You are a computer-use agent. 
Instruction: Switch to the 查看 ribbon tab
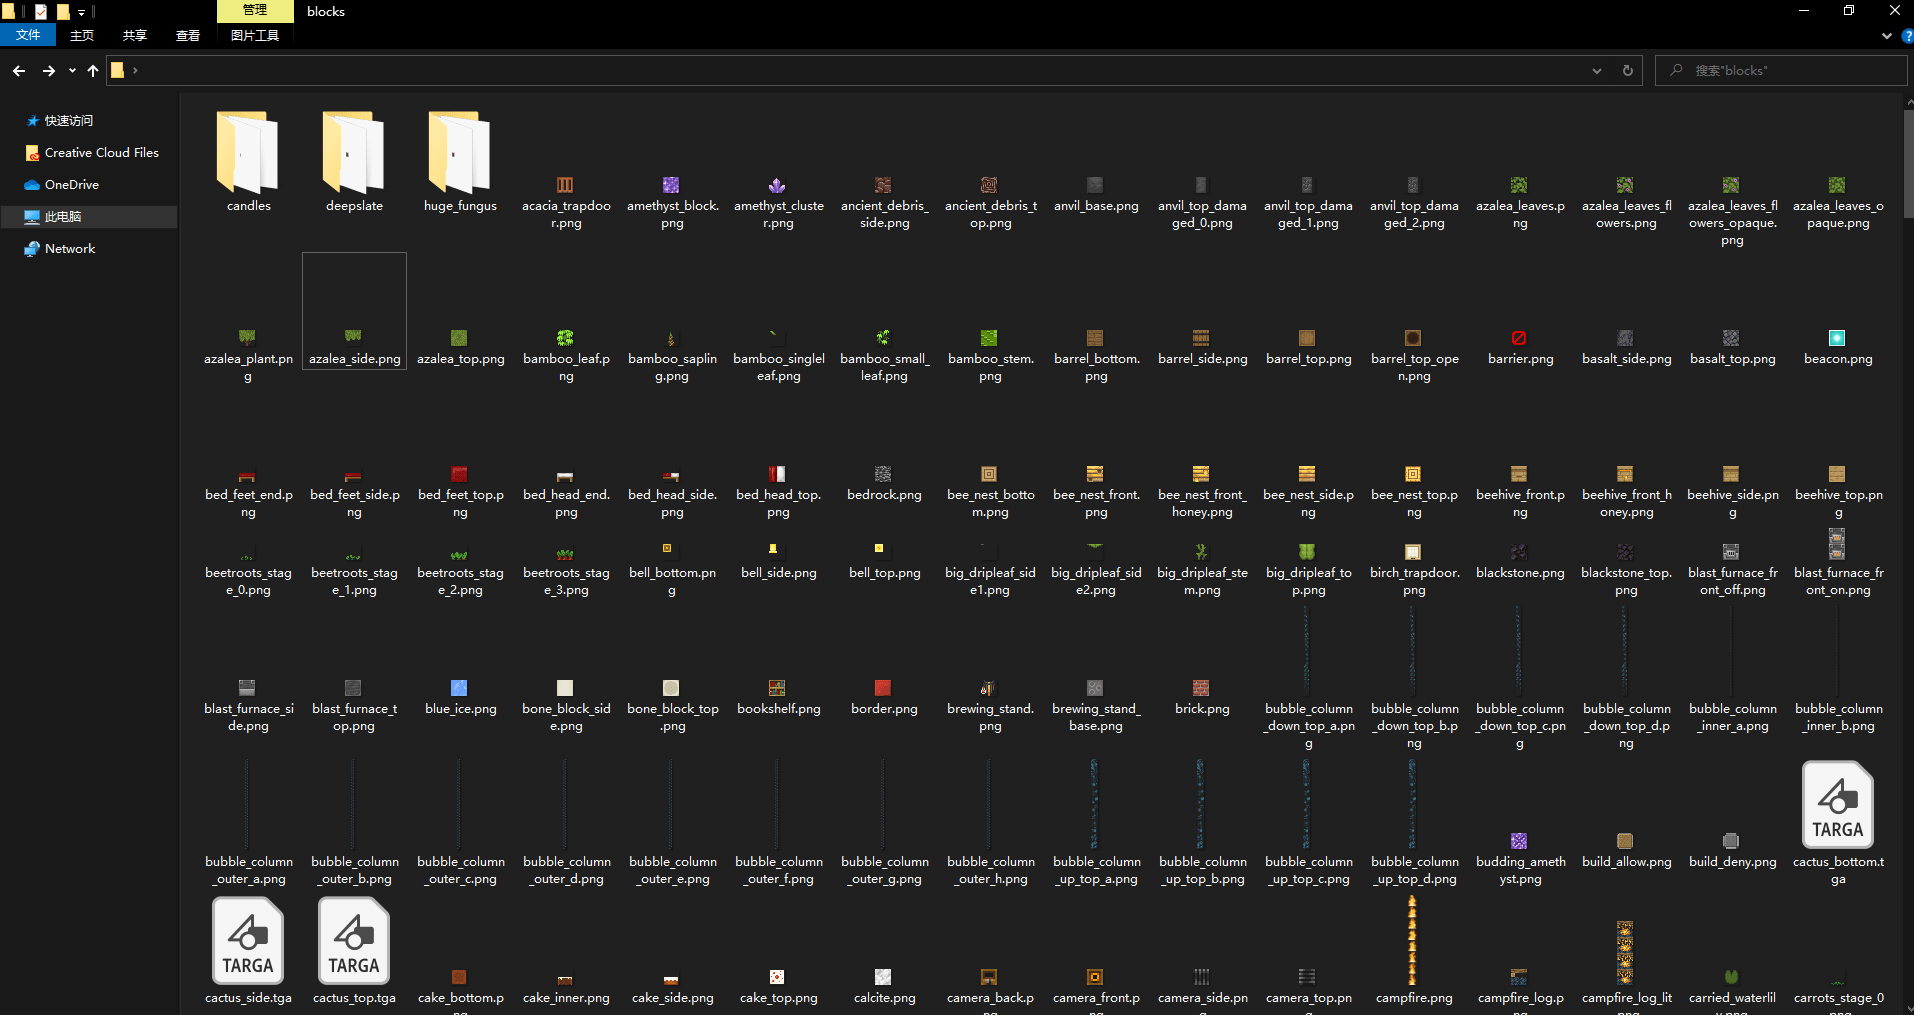(x=188, y=35)
